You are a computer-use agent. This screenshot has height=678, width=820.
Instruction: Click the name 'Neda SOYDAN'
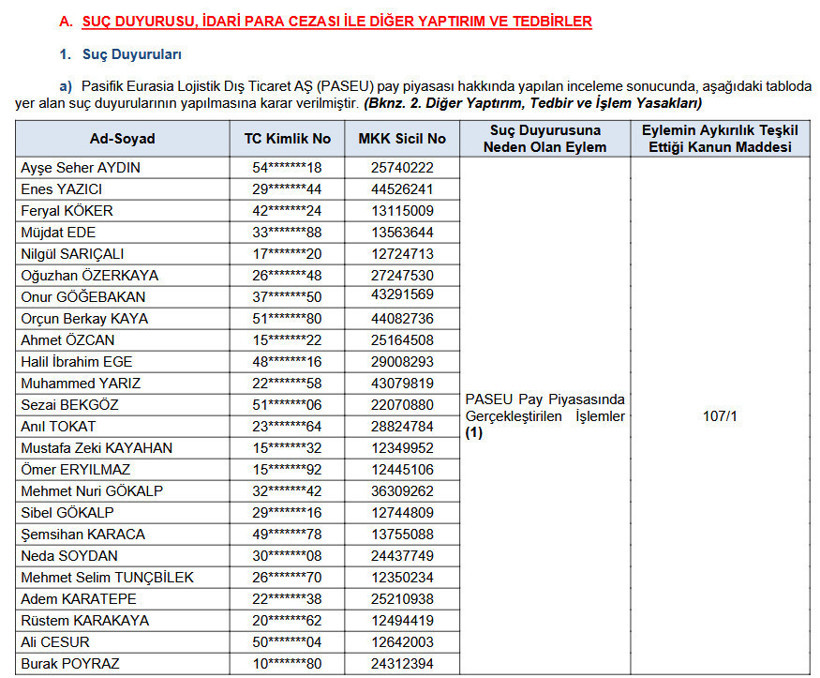pyautogui.click(x=69, y=556)
